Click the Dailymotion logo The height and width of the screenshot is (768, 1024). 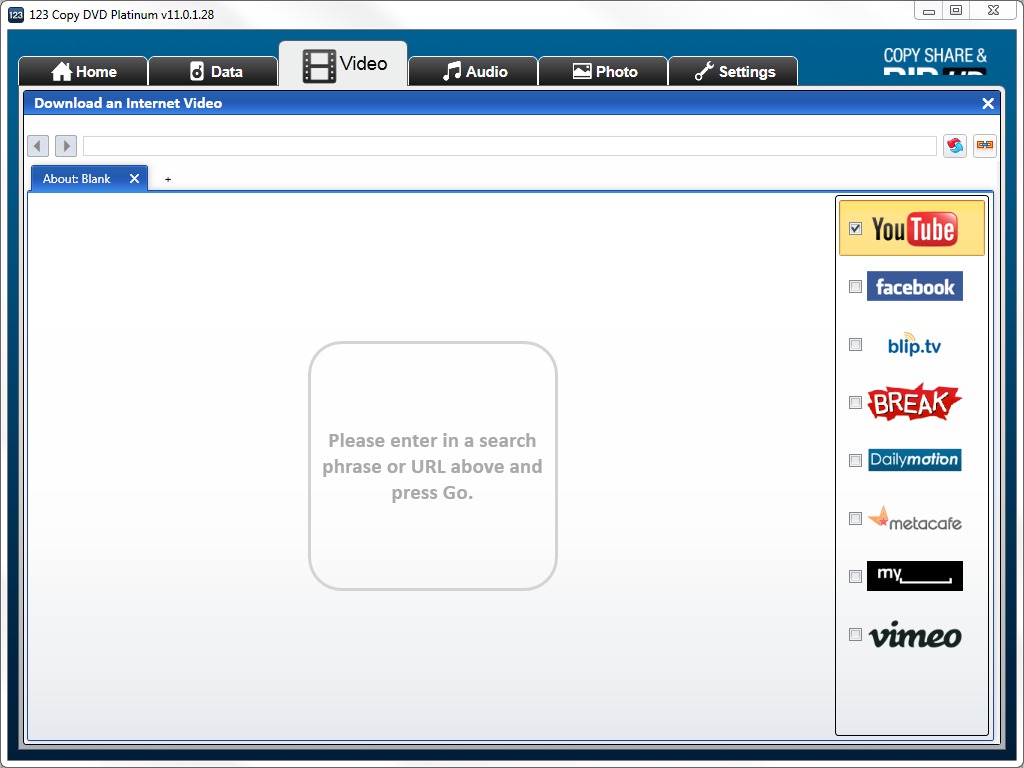(x=914, y=460)
